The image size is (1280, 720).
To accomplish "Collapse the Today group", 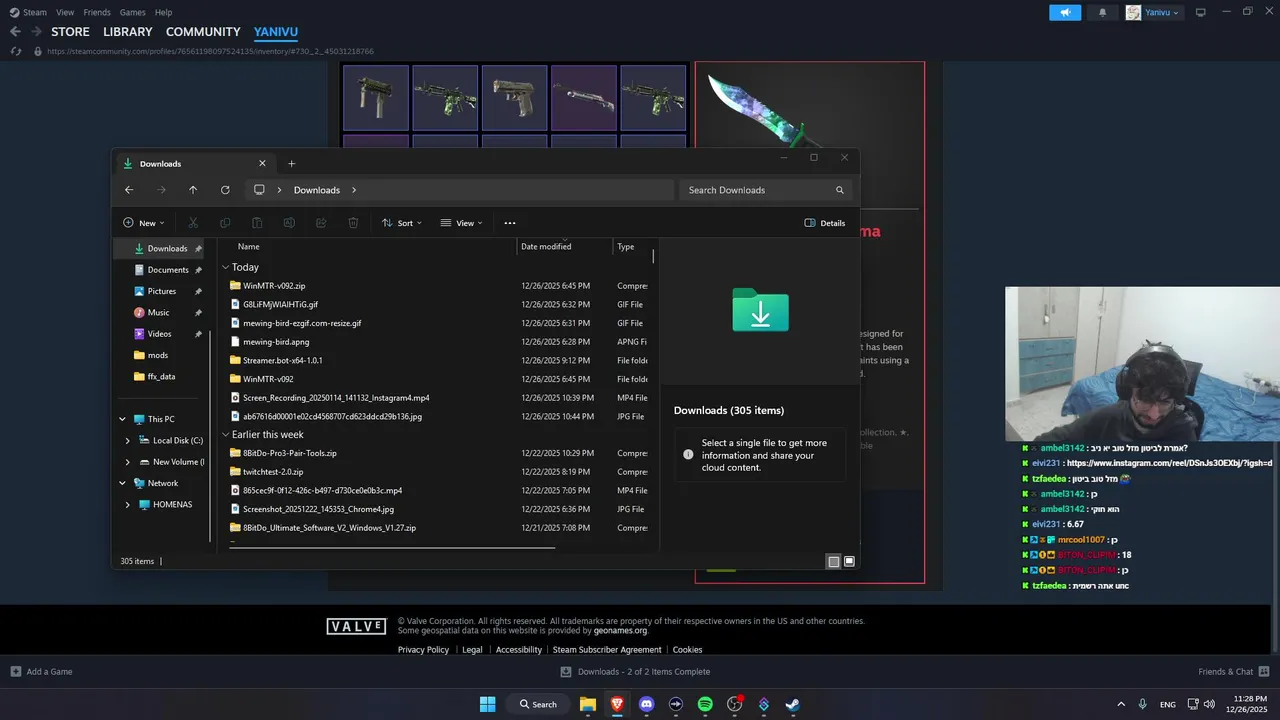I will [226, 268].
